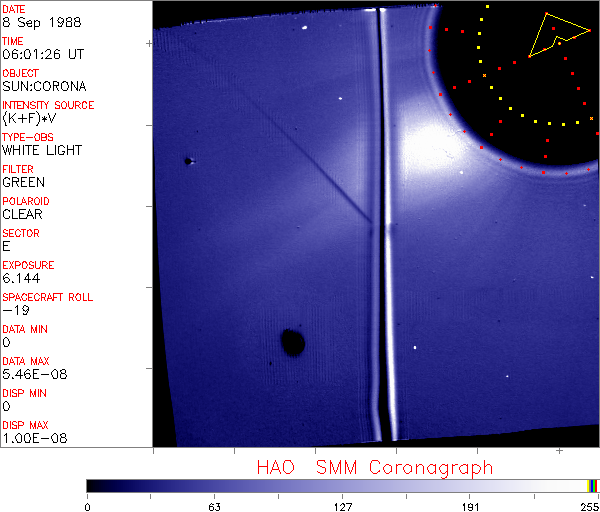Click the DATA MIN label
The width and height of the screenshot is (600, 512).
click(25, 329)
